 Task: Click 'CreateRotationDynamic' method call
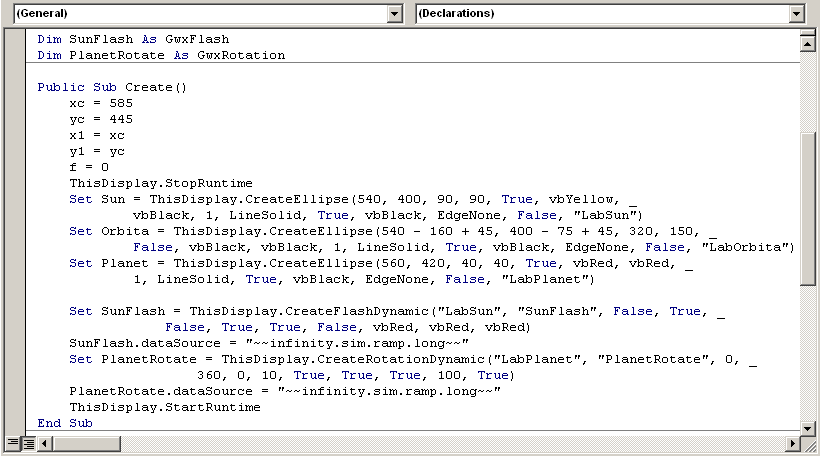pyautogui.click(x=401, y=359)
